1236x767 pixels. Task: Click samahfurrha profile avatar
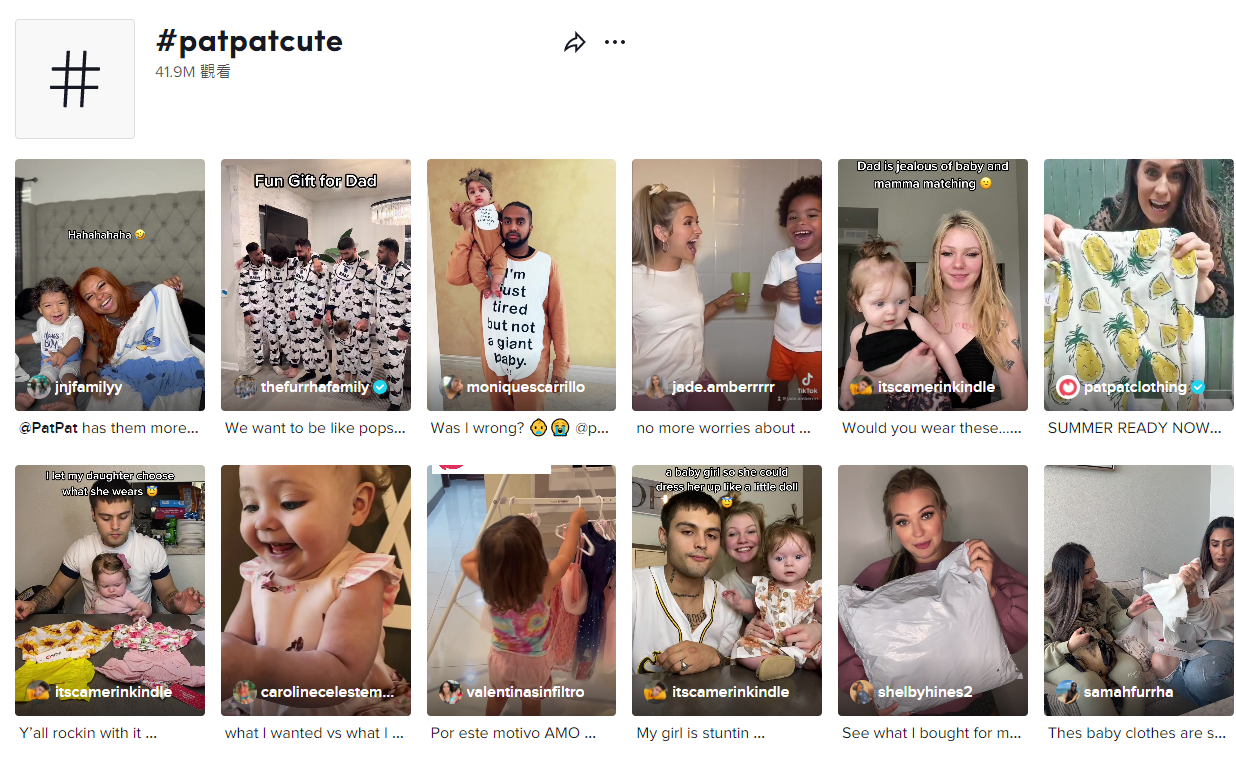point(1068,692)
